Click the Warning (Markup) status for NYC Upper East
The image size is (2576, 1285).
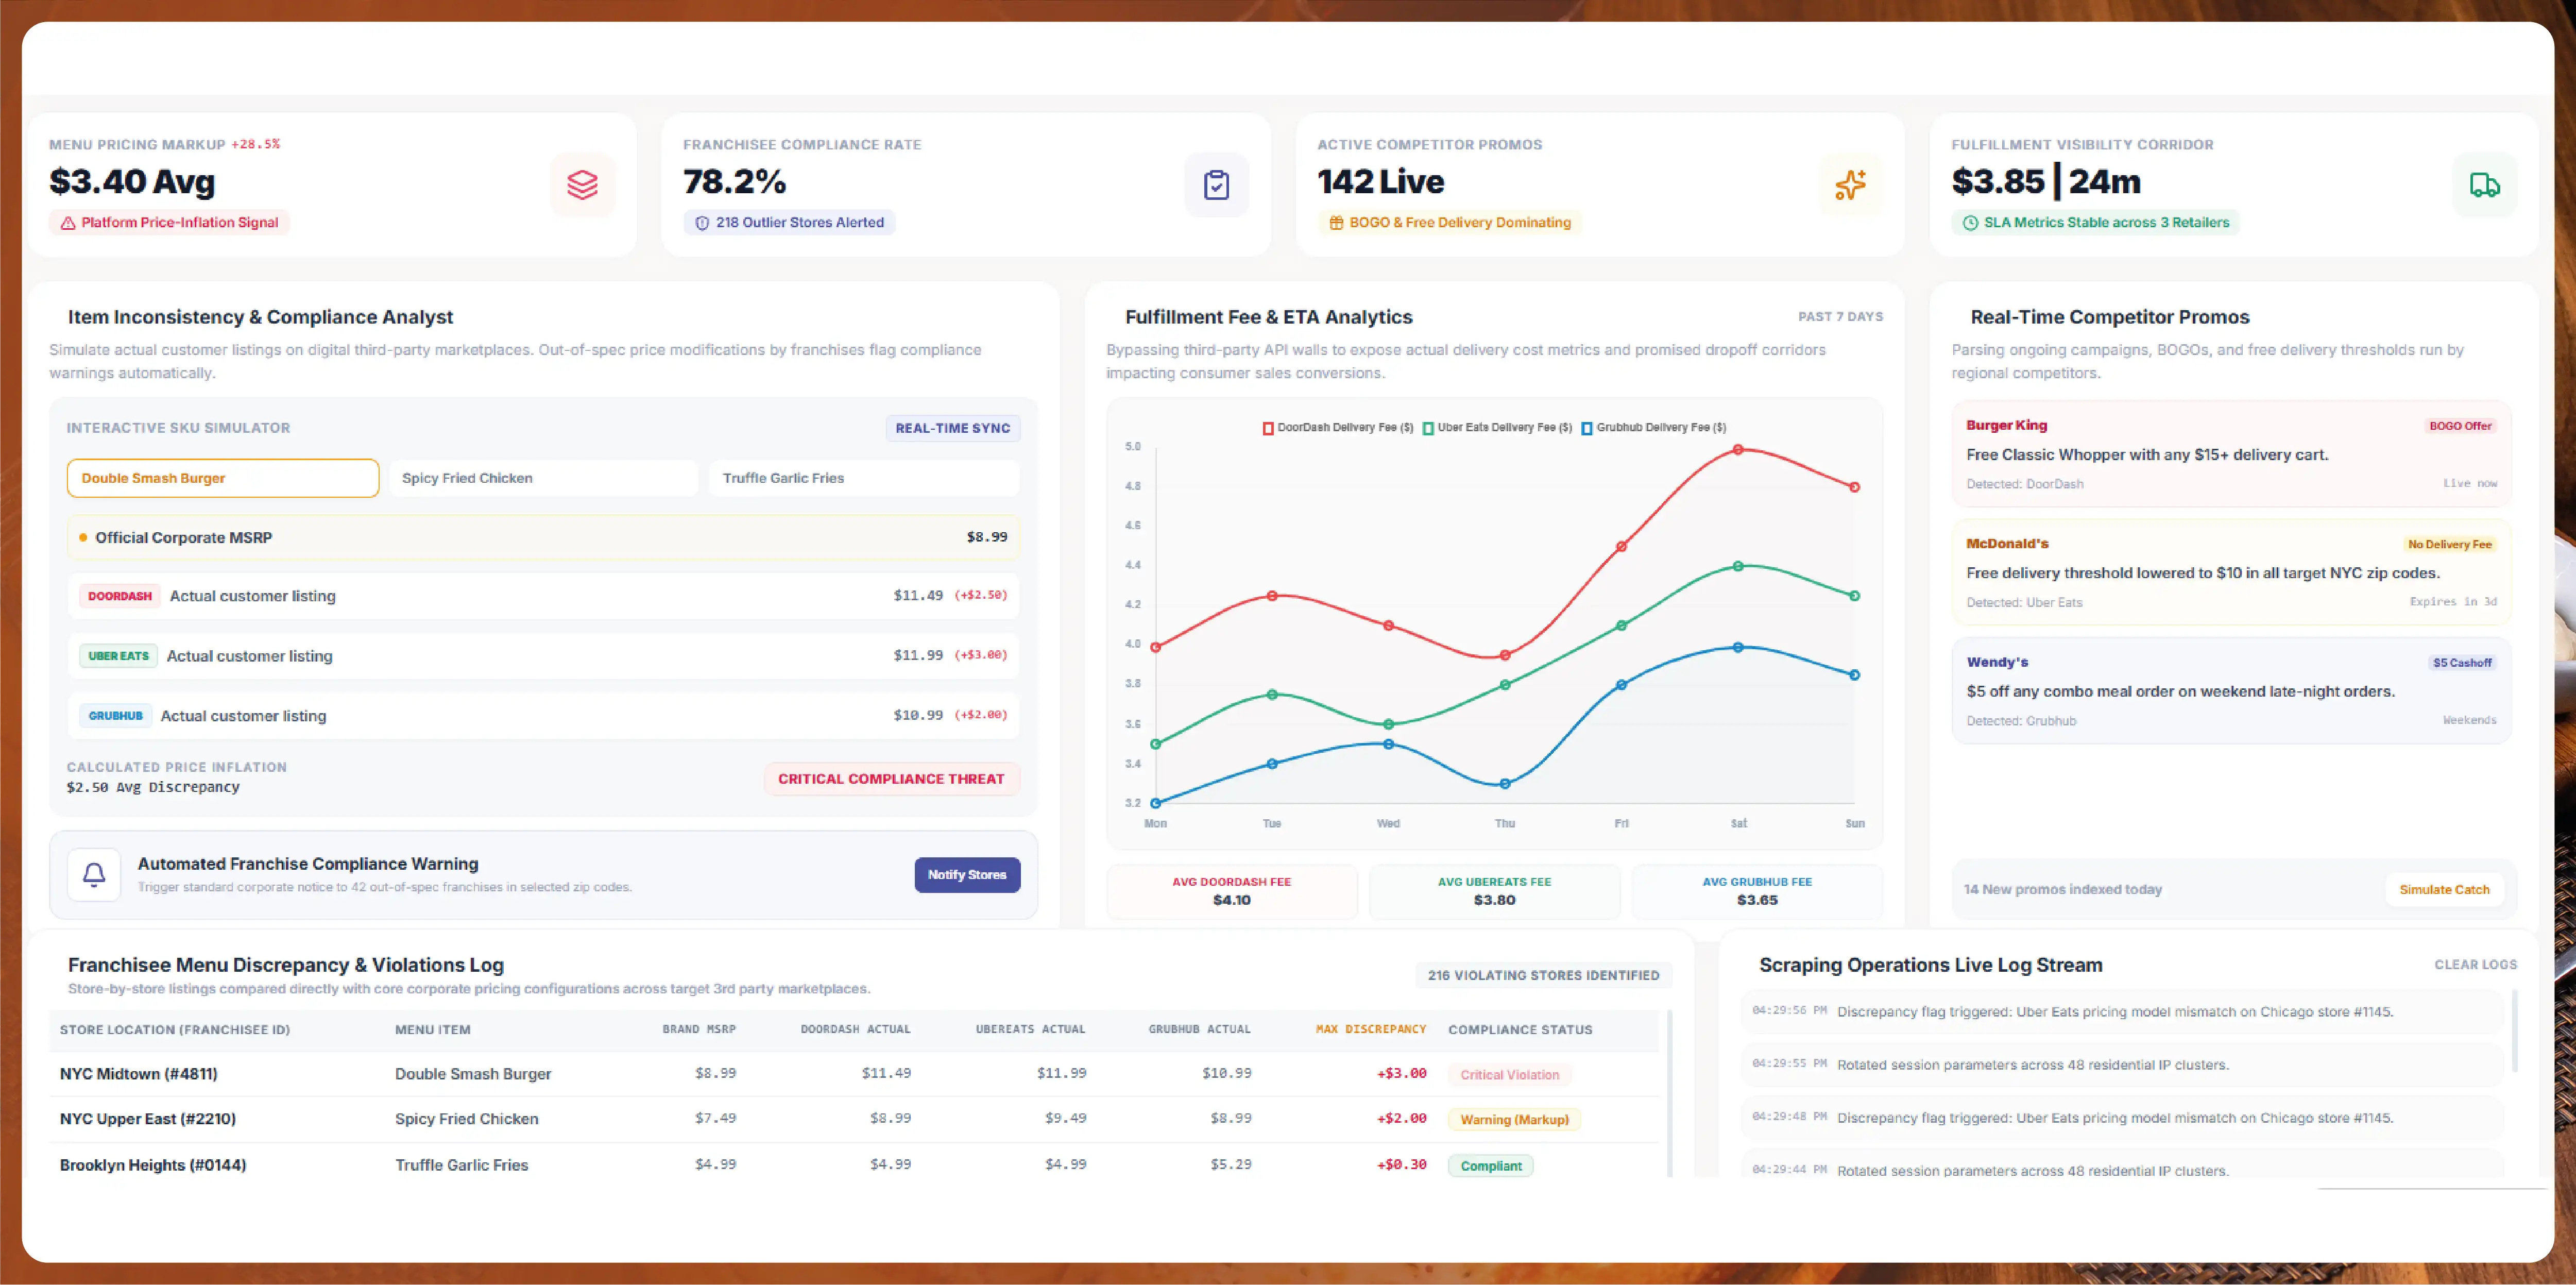1514,1120
